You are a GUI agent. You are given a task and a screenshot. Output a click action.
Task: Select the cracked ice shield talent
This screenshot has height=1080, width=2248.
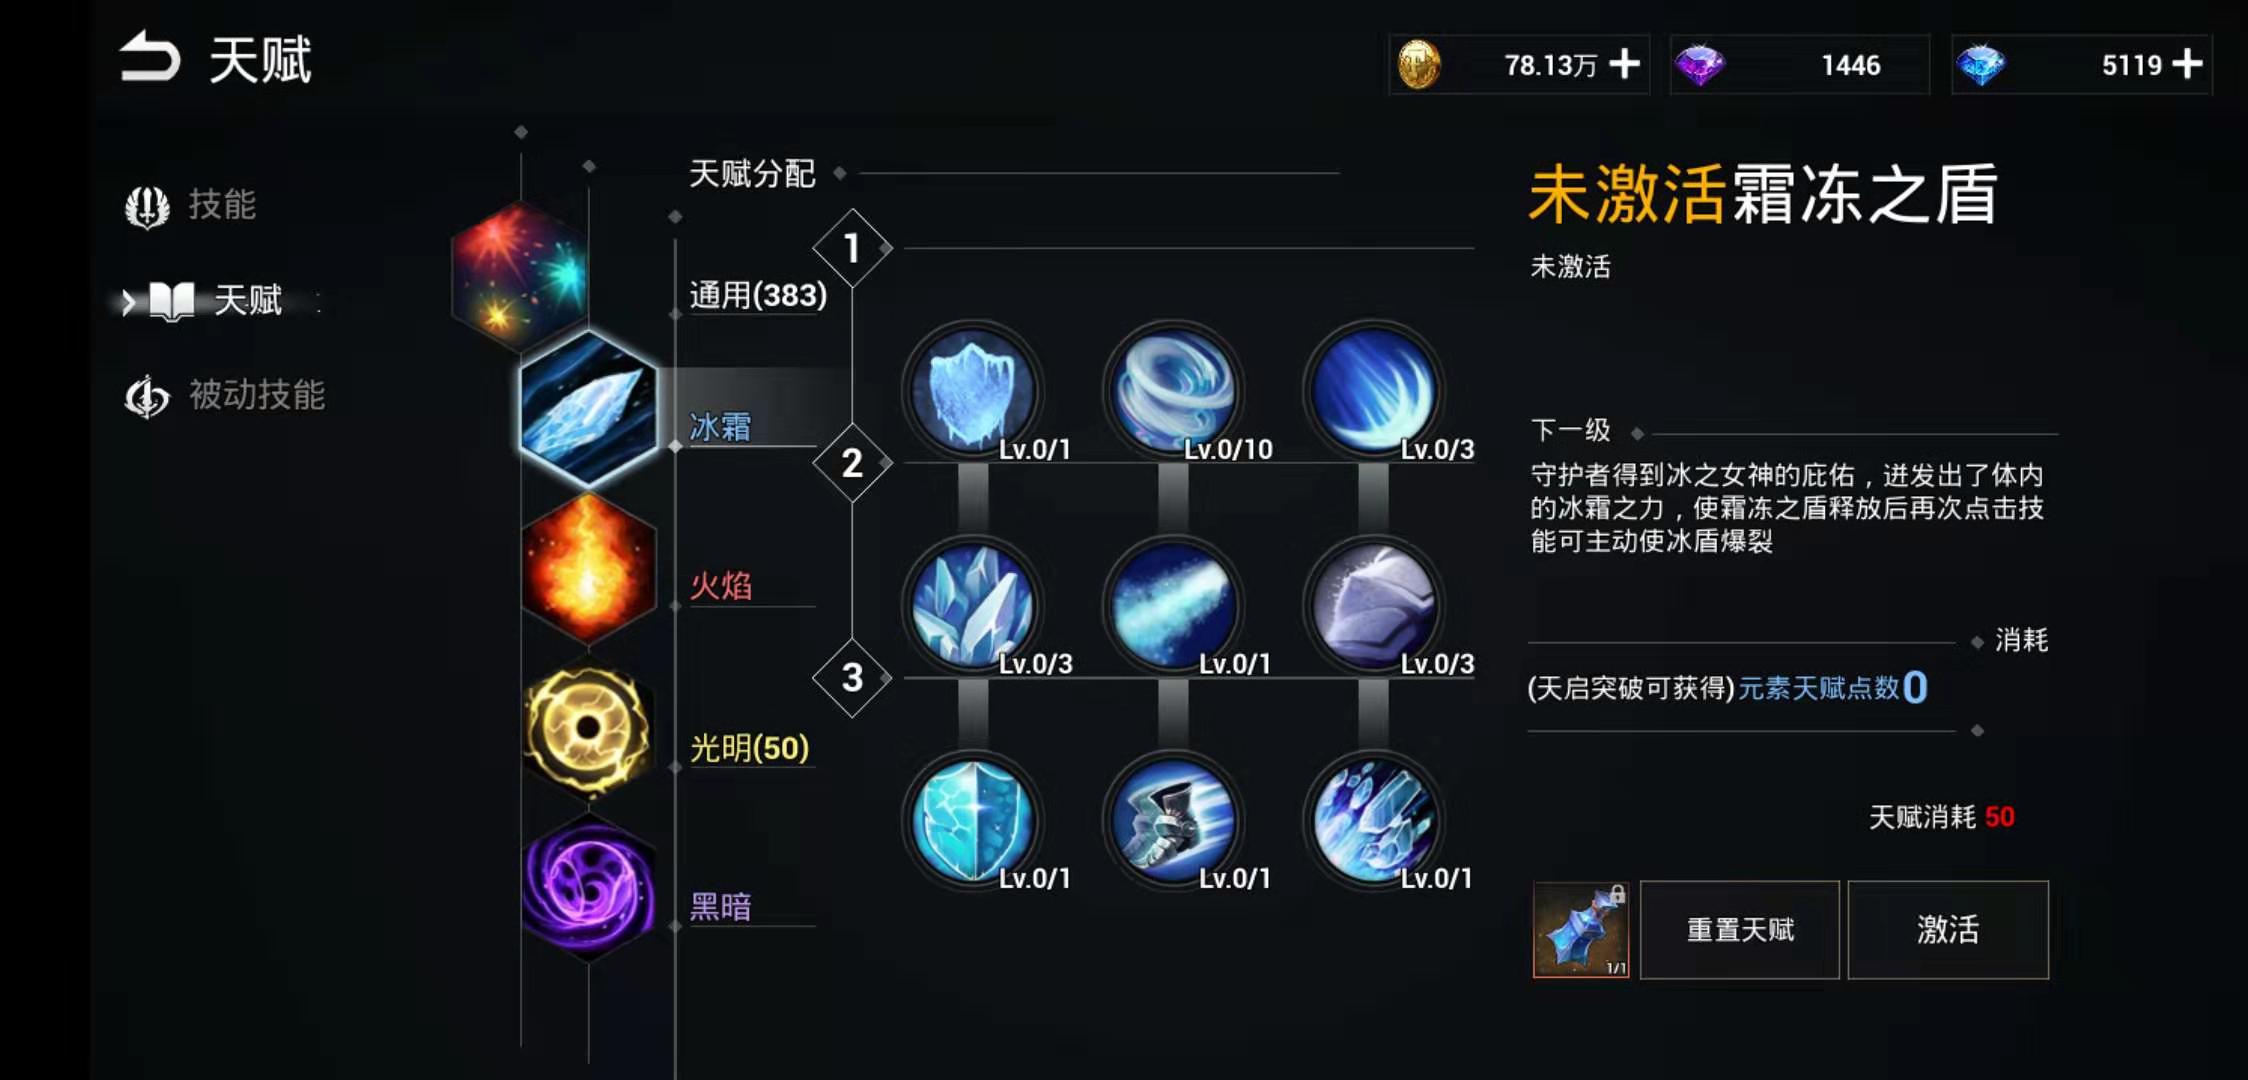pyautogui.click(x=972, y=820)
